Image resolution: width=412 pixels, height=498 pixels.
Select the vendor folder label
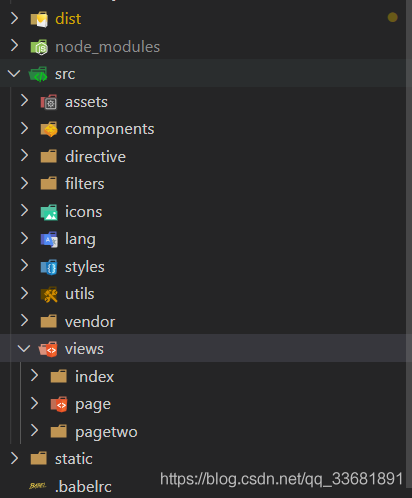[x=90, y=322]
